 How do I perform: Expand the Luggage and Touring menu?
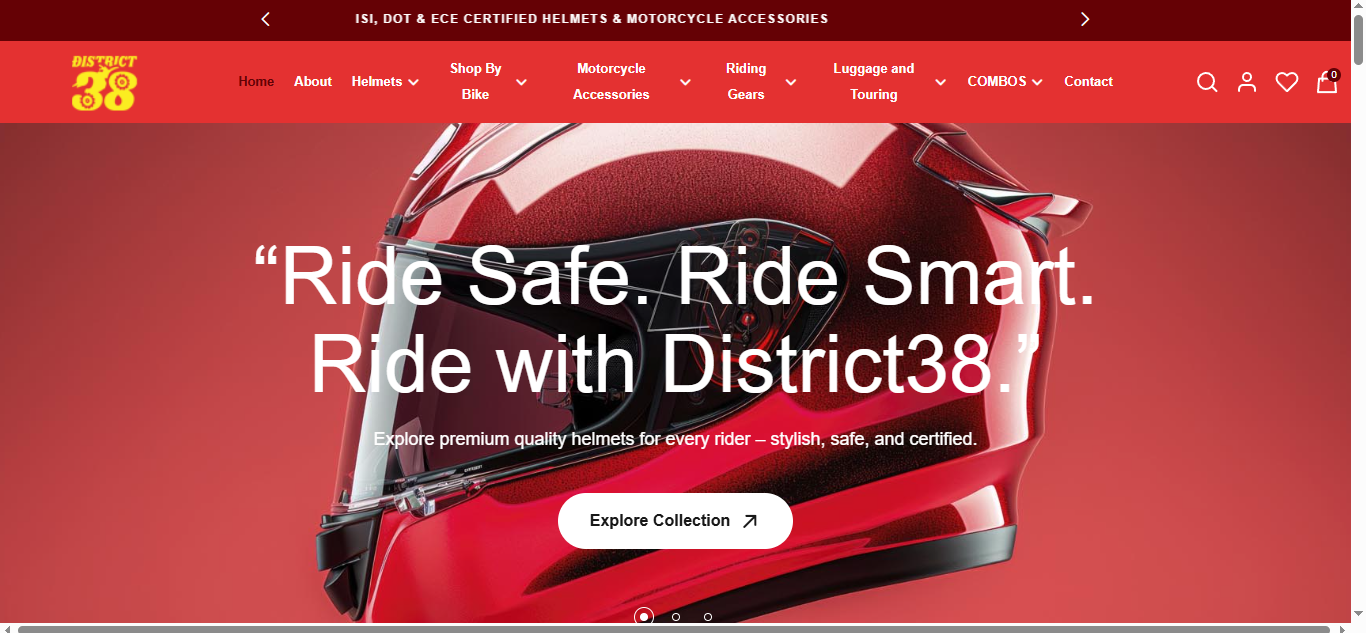[x=888, y=82]
